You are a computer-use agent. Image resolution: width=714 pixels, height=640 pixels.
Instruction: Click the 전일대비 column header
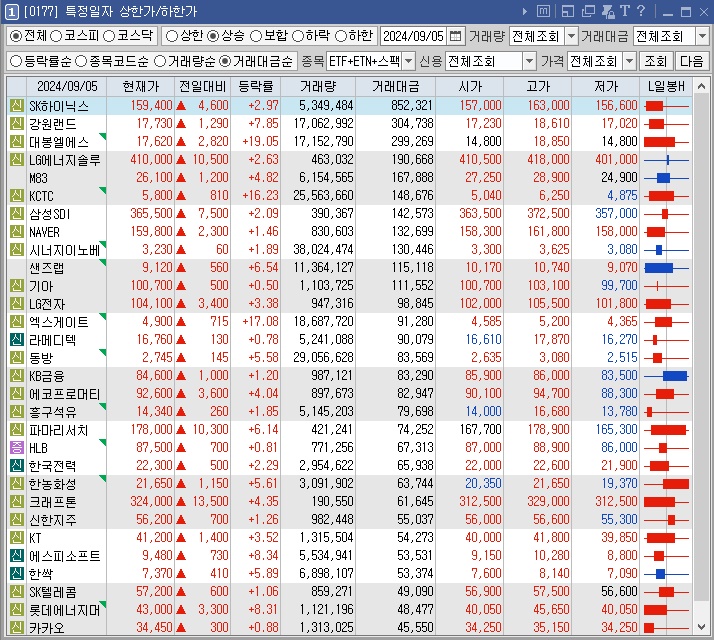click(x=202, y=87)
